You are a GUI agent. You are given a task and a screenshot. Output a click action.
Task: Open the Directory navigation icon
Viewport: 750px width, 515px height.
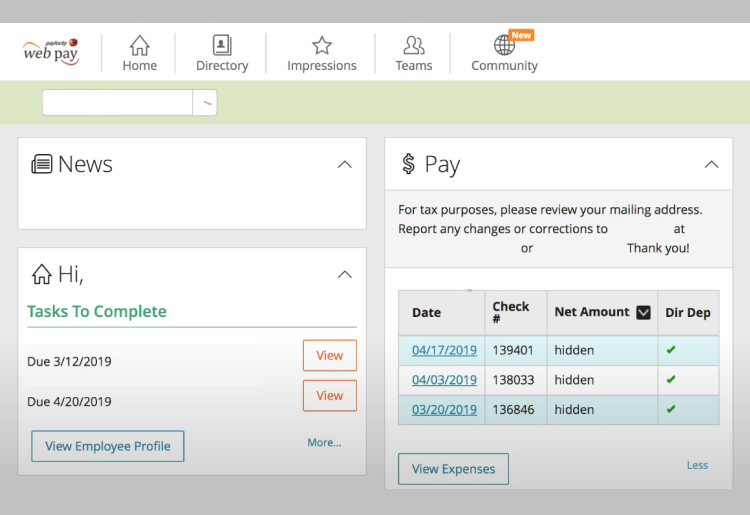click(x=222, y=46)
